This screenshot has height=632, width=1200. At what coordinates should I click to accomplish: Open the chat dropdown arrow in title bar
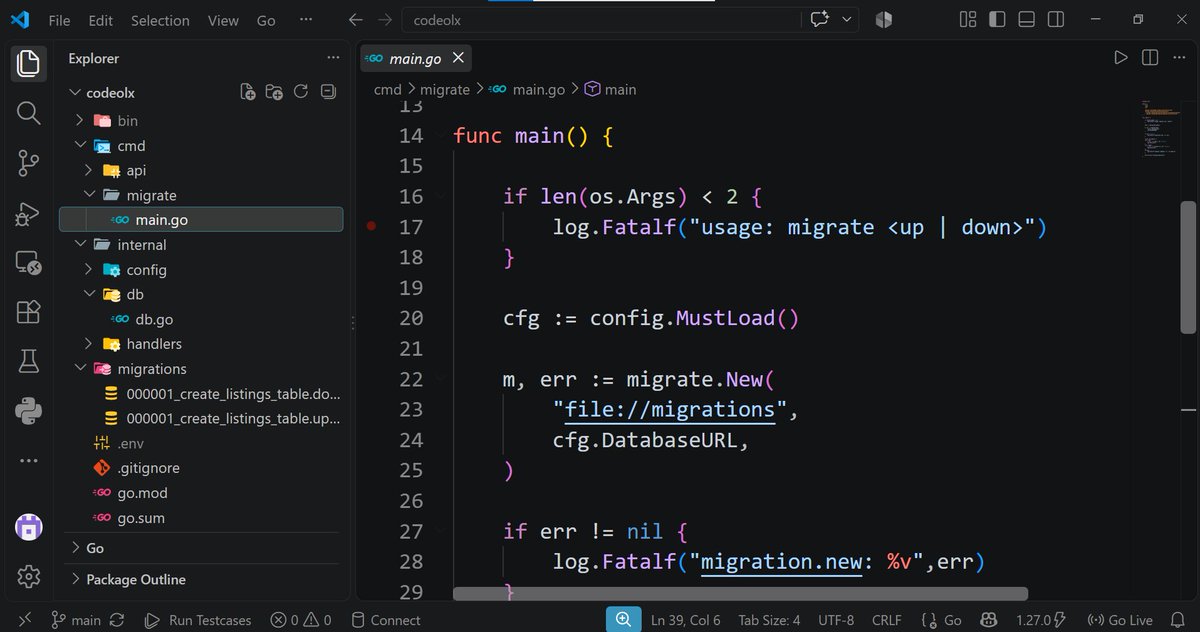[x=848, y=20]
